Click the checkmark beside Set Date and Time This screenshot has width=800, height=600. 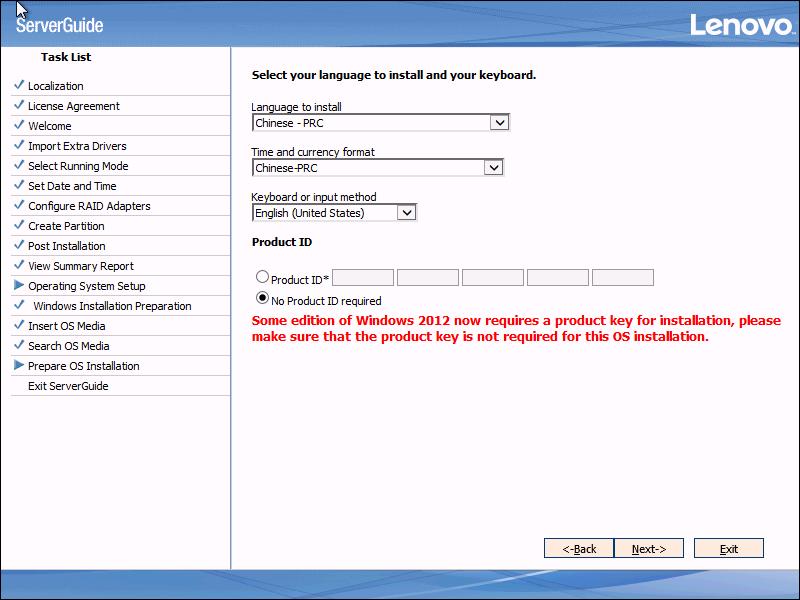(19, 186)
